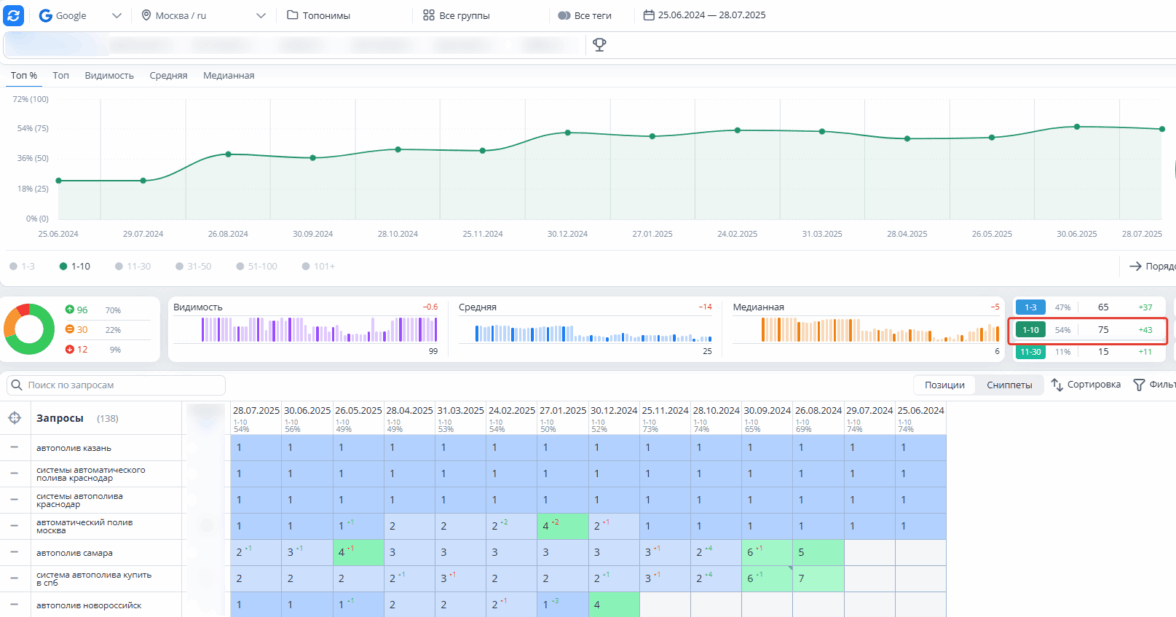Image resolution: width=1176 pixels, height=617 pixels.
Task: Switch to the Медианная chart tab
Action: click(228, 75)
